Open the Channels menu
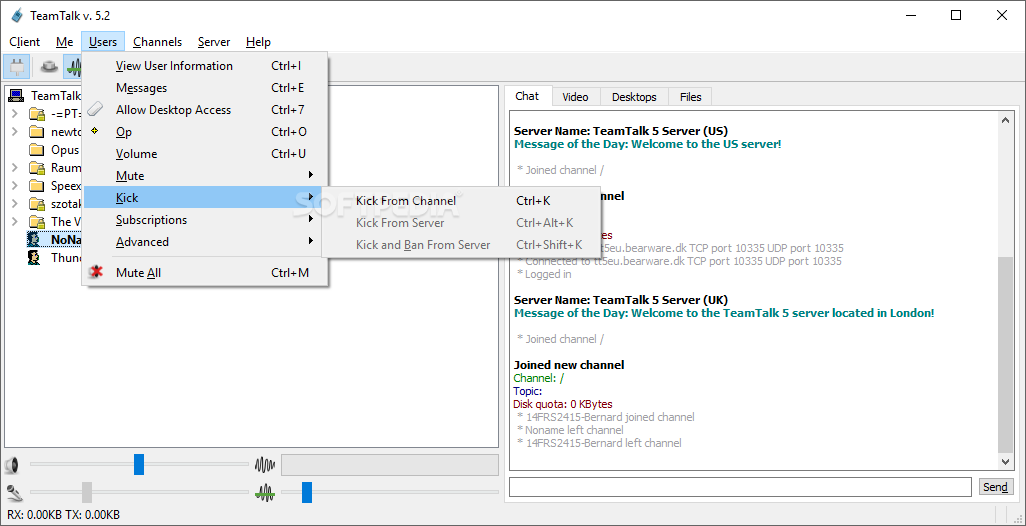Image resolution: width=1026 pixels, height=526 pixels. (158, 42)
